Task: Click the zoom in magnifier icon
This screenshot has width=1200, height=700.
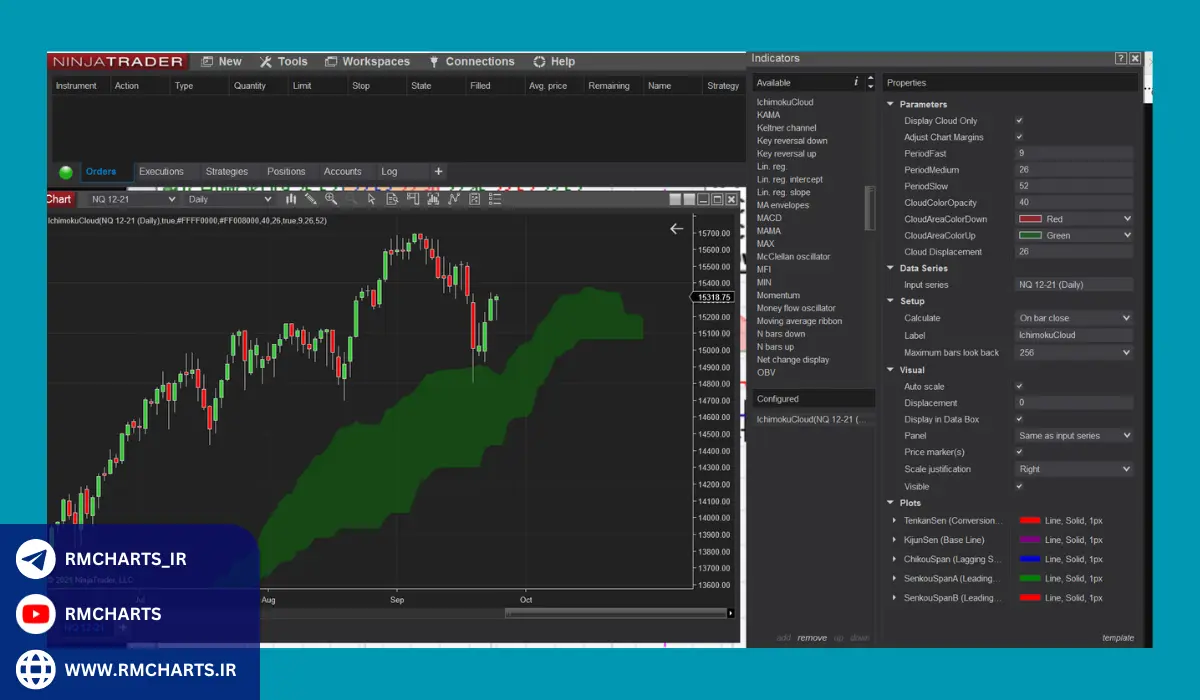Action: 331,199
